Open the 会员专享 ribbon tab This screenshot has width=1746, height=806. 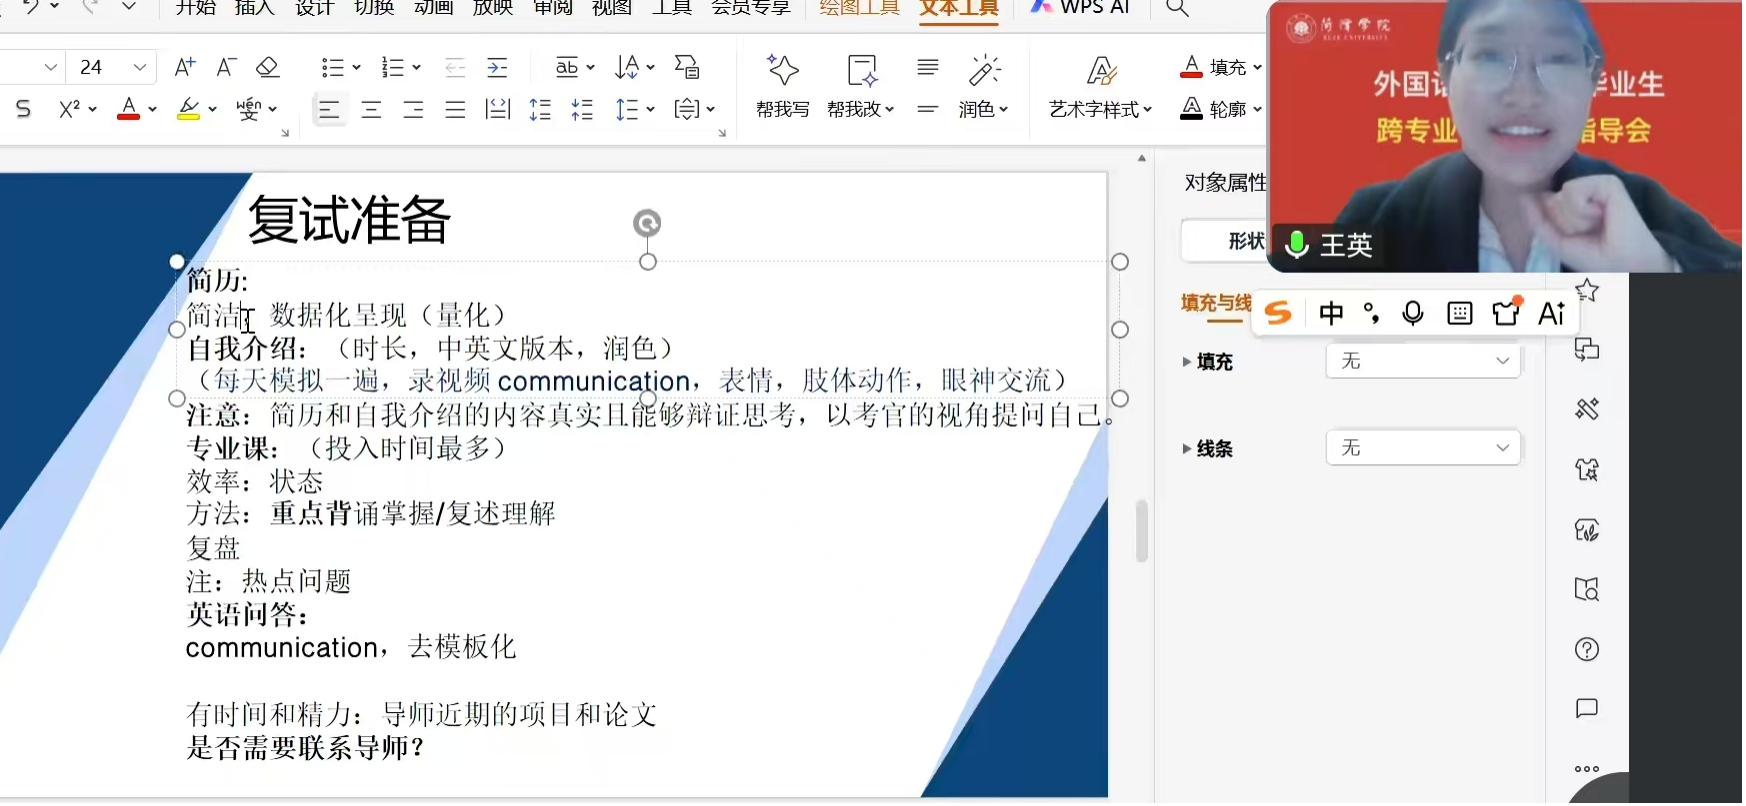(750, 9)
